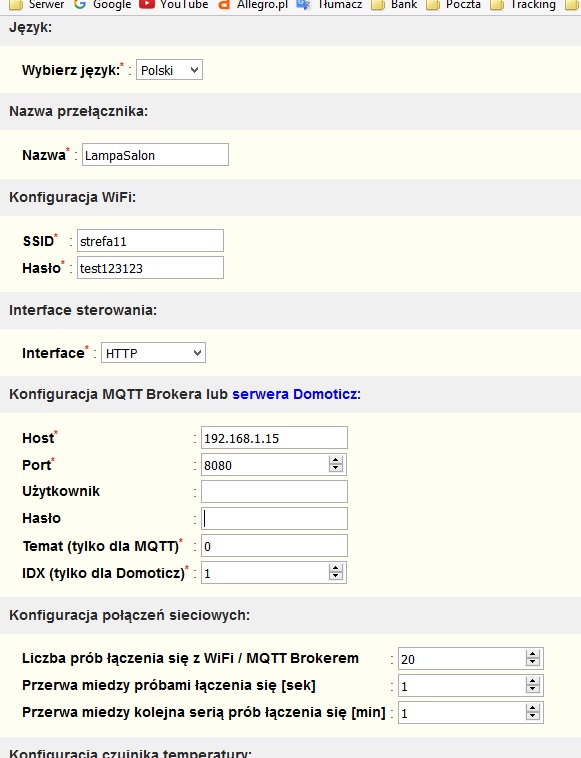The height and width of the screenshot is (758, 581).
Task: Expand the Wybierz język dropdown
Action: pyautogui.click(x=169, y=70)
